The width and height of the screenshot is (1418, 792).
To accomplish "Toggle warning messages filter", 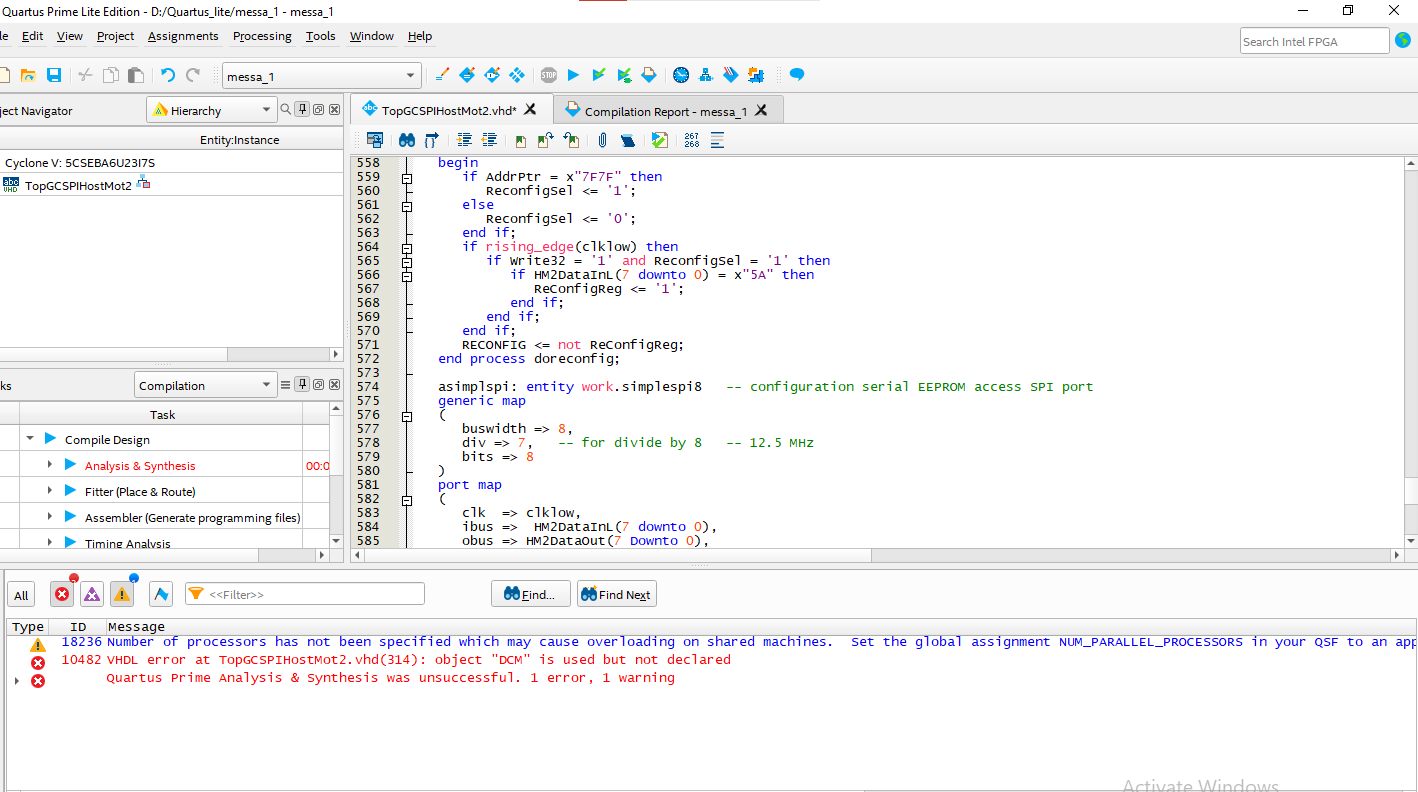I will (122, 594).
